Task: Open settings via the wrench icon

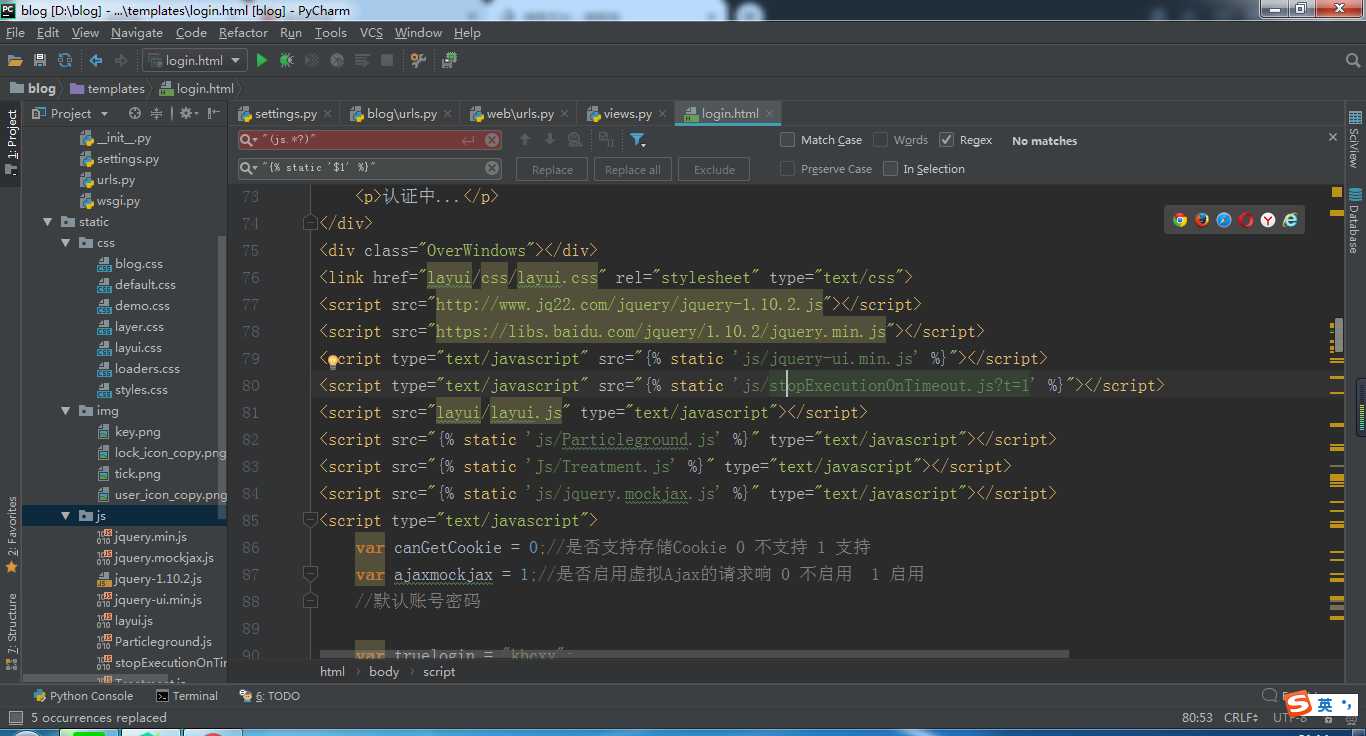Action: [418, 61]
